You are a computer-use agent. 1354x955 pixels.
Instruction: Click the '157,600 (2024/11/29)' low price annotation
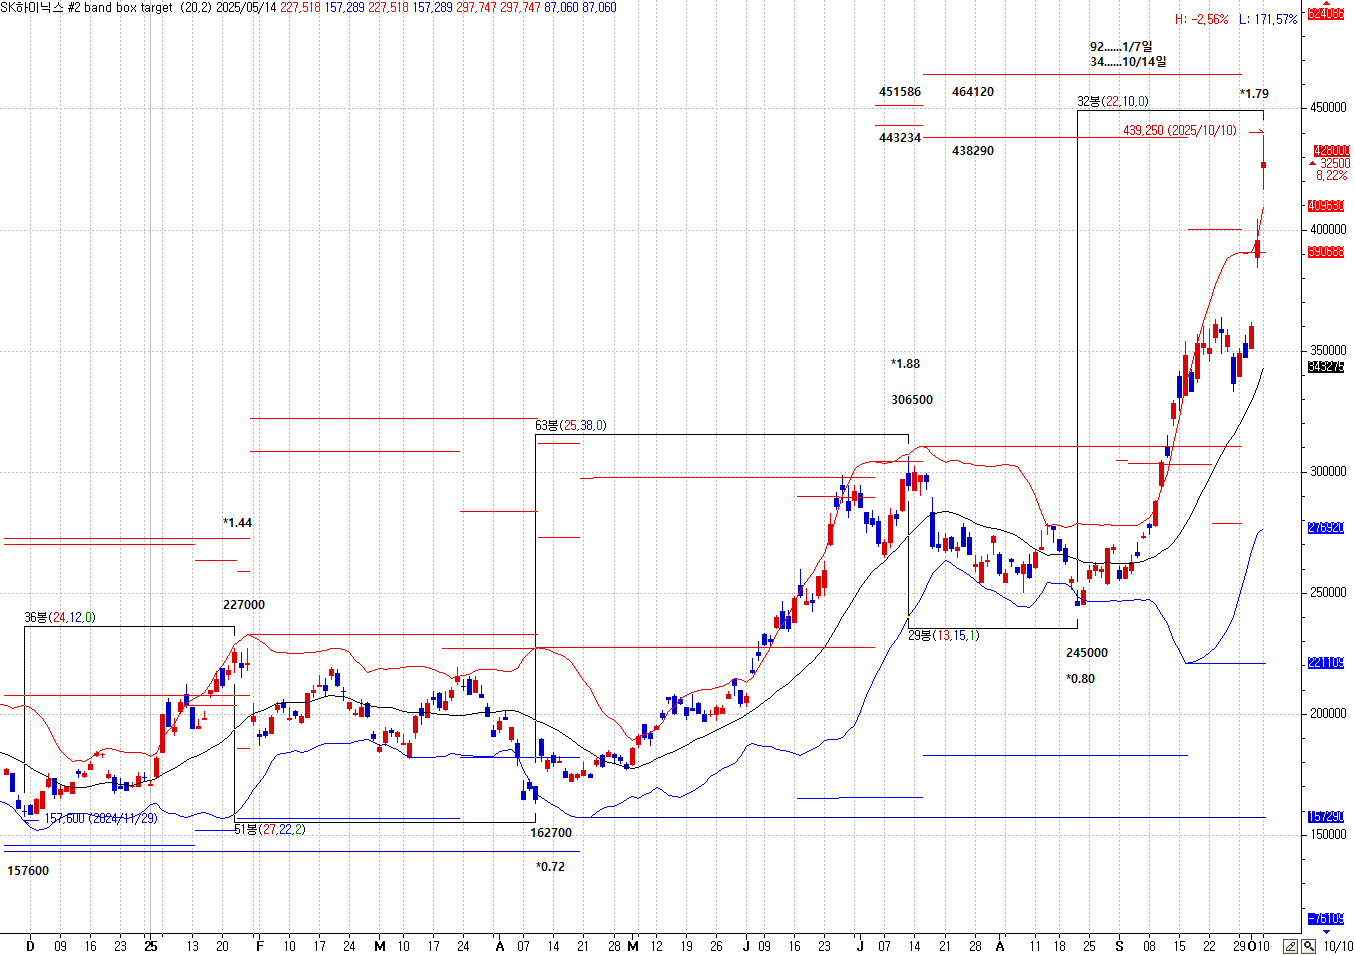tap(101, 818)
